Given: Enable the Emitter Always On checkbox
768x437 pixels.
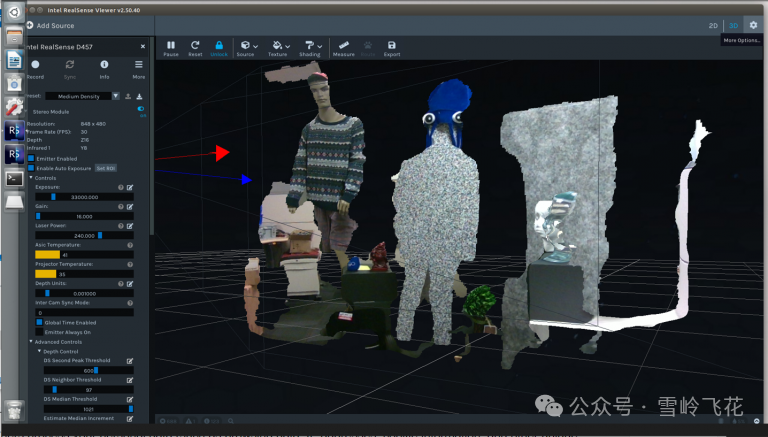Looking at the screenshot, I should click(x=40, y=332).
